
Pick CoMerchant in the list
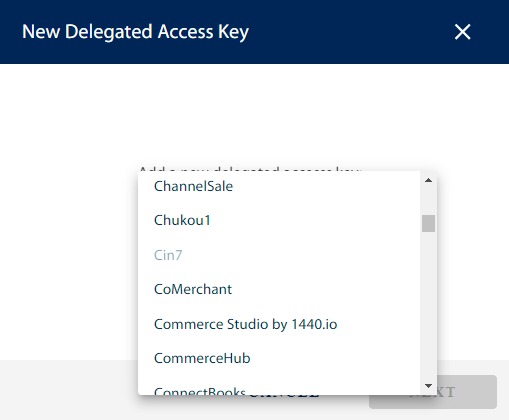pyautogui.click(x=279, y=289)
